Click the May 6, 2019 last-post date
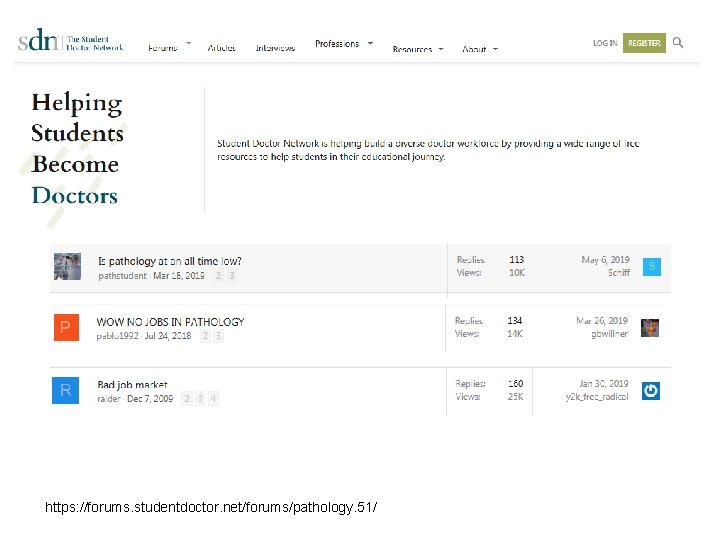720x540 pixels. click(x=605, y=260)
